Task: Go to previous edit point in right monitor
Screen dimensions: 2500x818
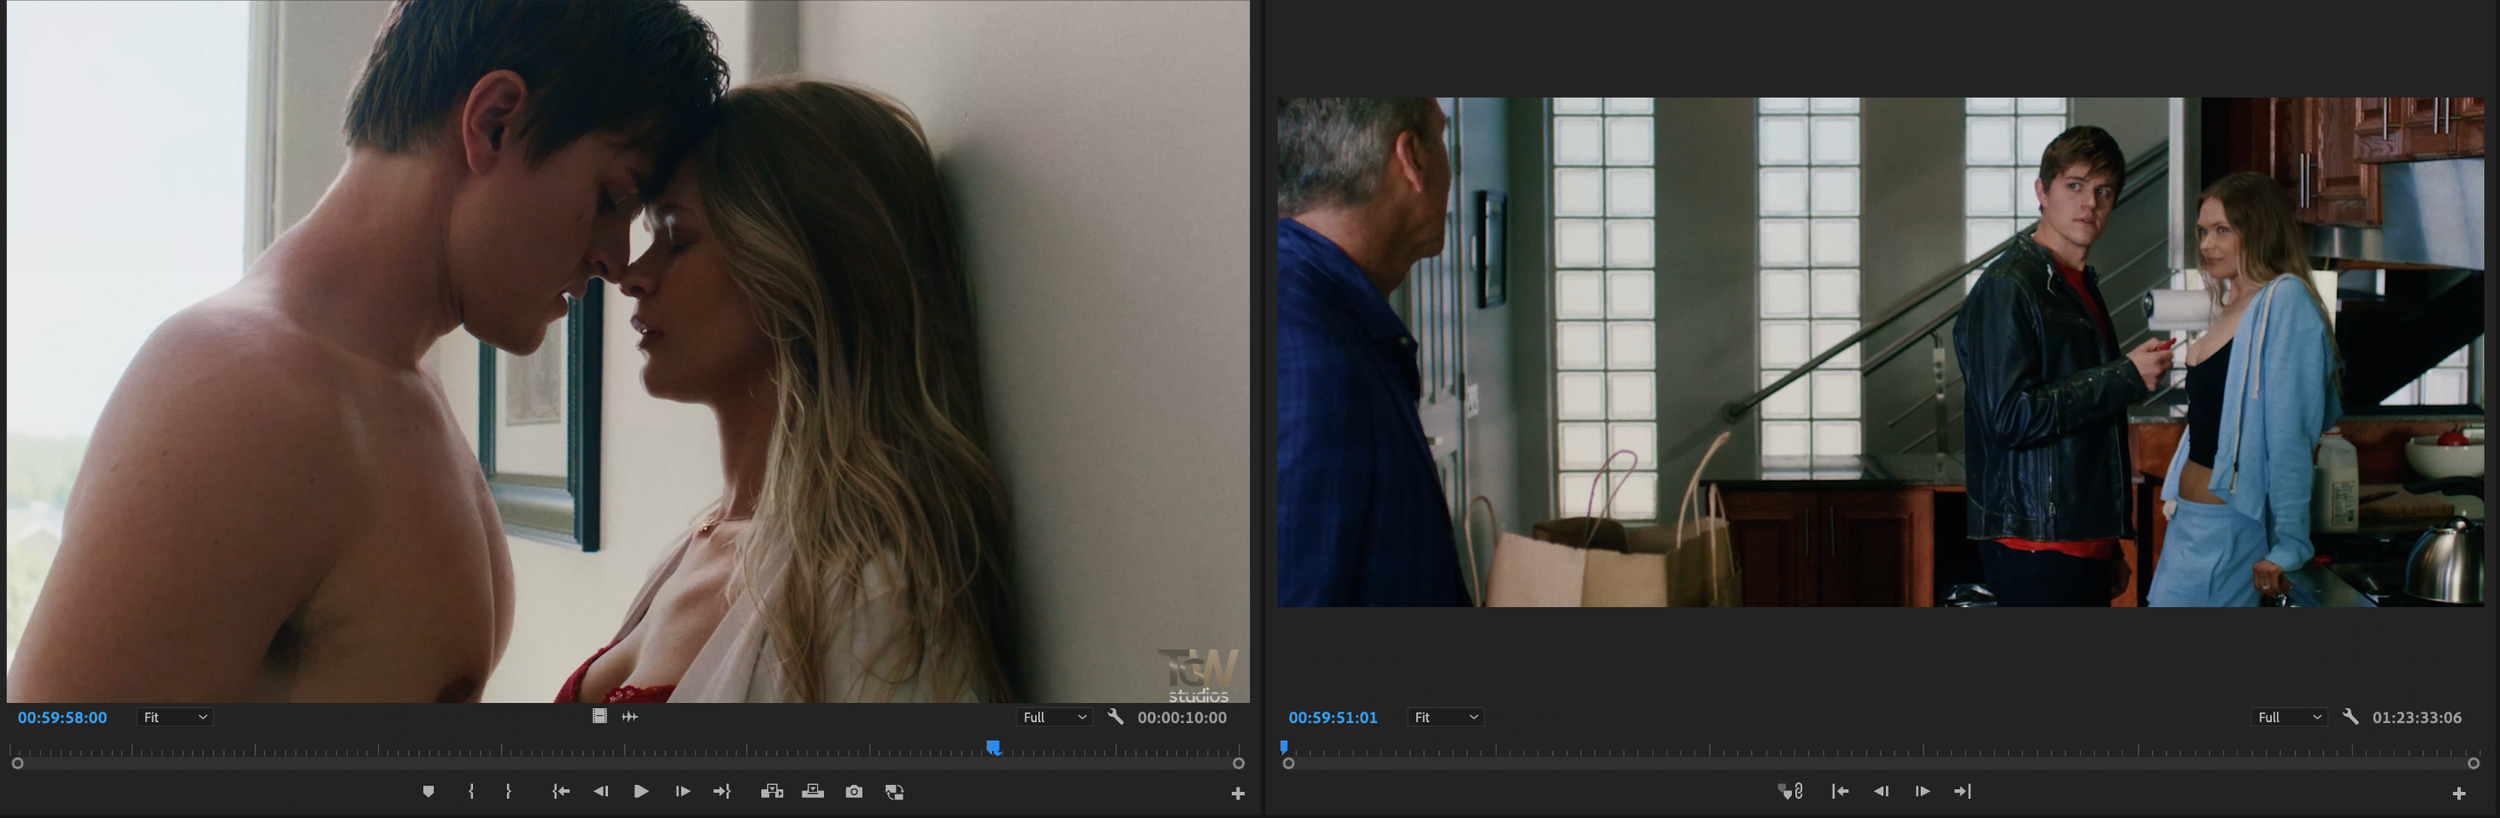Action: click(1840, 791)
